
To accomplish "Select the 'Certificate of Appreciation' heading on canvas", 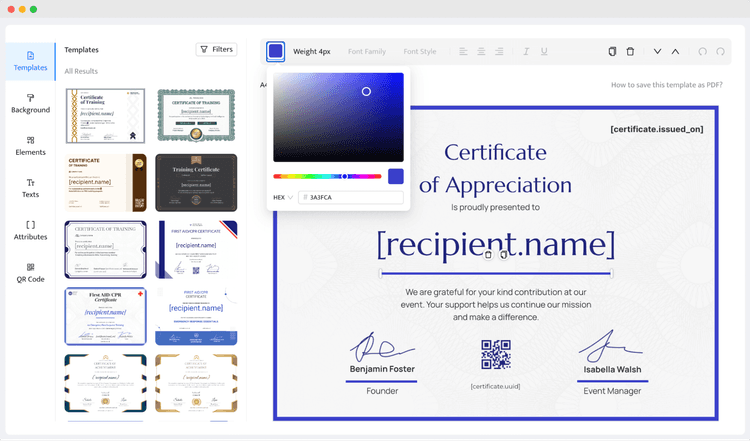I will [x=496, y=168].
